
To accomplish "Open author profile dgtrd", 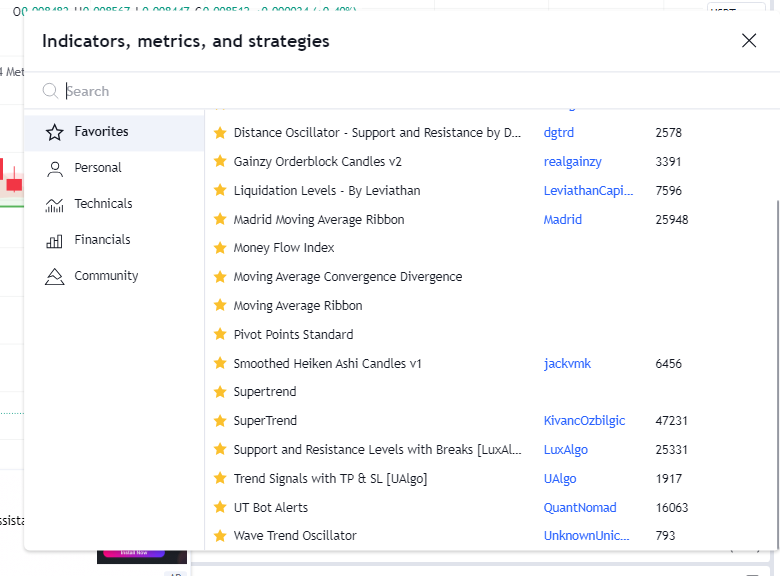I will click(x=559, y=133).
